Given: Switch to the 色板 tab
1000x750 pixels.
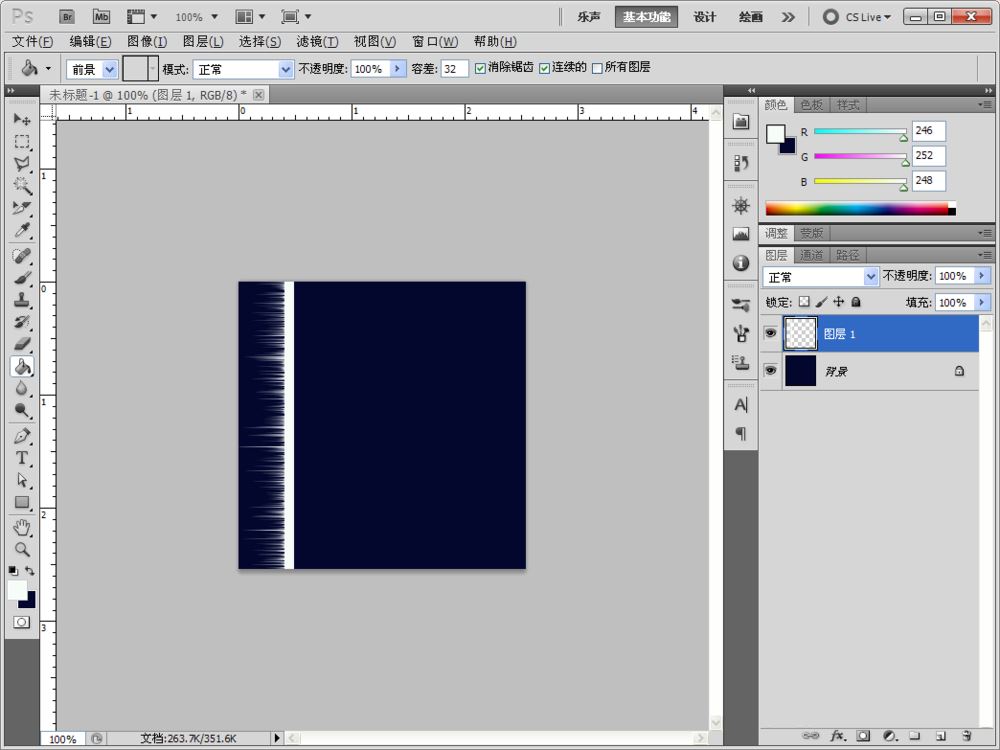Looking at the screenshot, I should click(811, 105).
